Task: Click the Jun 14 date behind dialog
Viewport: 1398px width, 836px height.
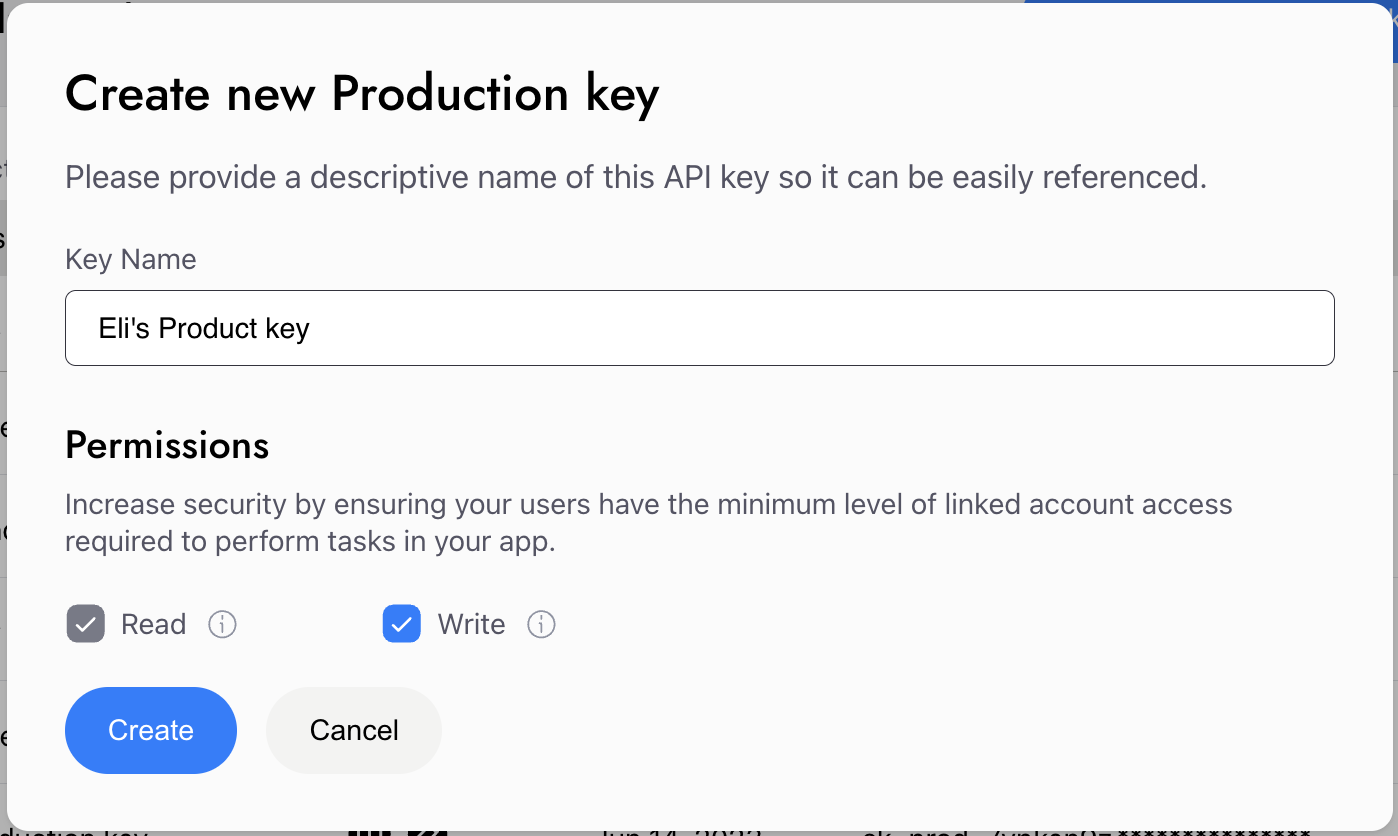Action: click(x=682, y=831)
